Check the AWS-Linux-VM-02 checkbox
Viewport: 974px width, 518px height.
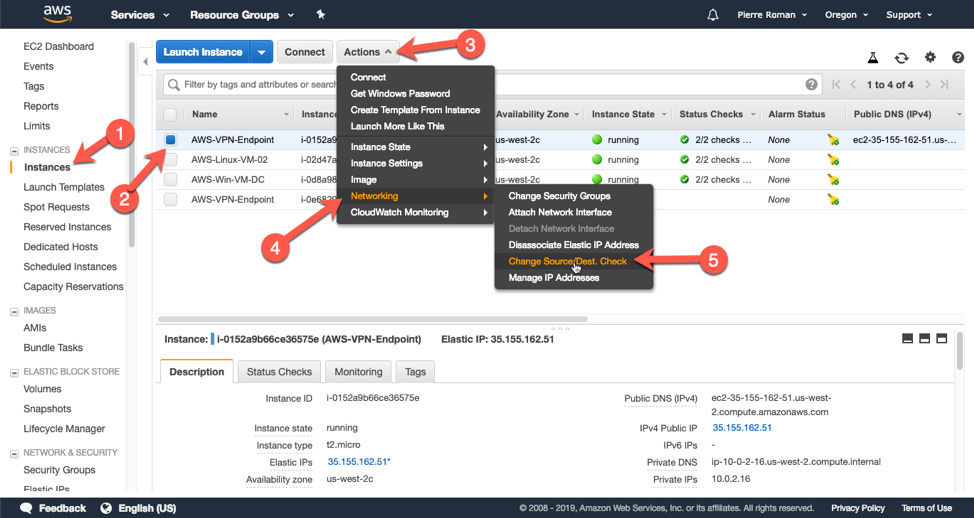170,160
